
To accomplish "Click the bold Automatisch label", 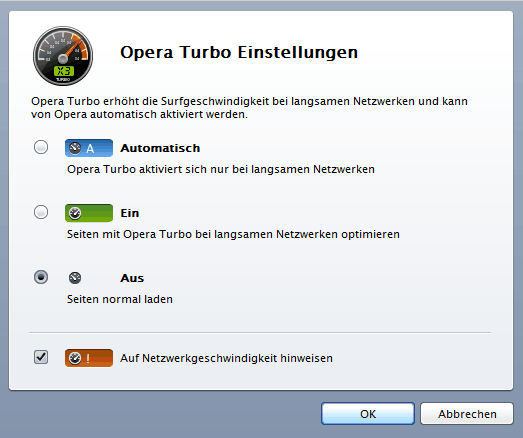I will click(160, 148).
